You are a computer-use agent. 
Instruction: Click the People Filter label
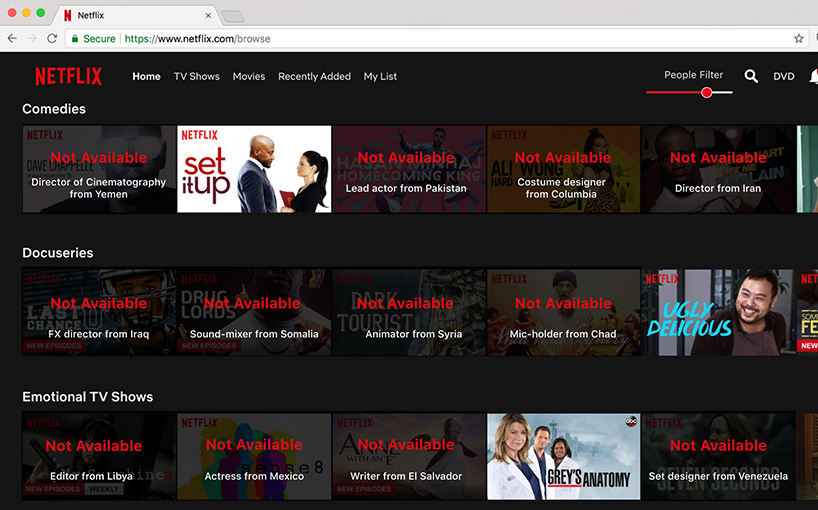pyautogui.click(x=693, y=75)
